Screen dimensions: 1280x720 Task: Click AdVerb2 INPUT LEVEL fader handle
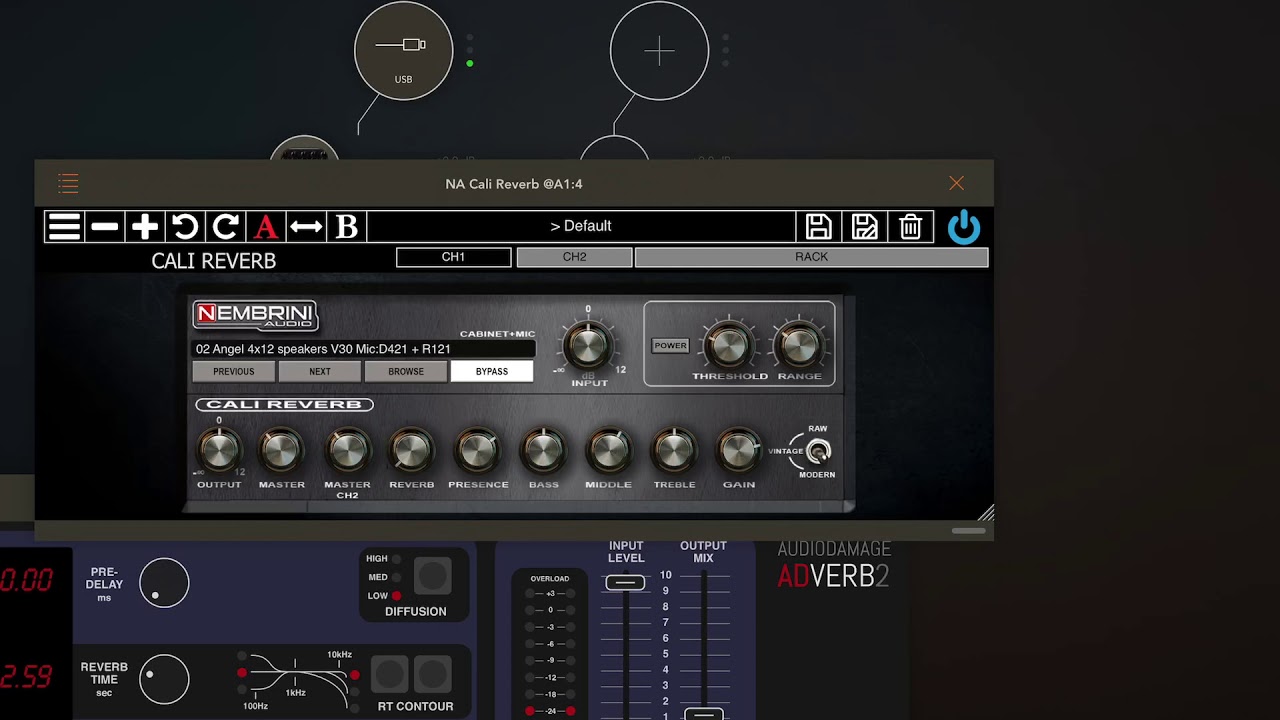[x=625, y=582]
